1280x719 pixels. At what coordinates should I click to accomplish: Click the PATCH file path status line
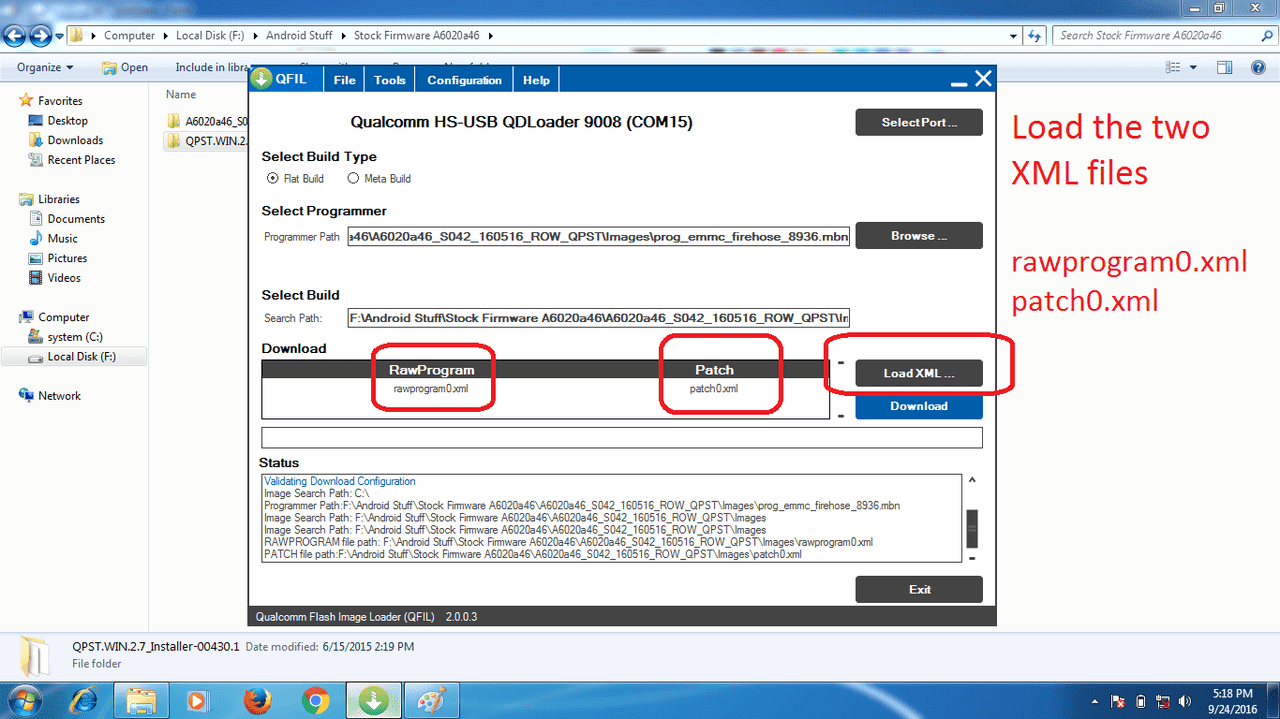click(533, 554)
